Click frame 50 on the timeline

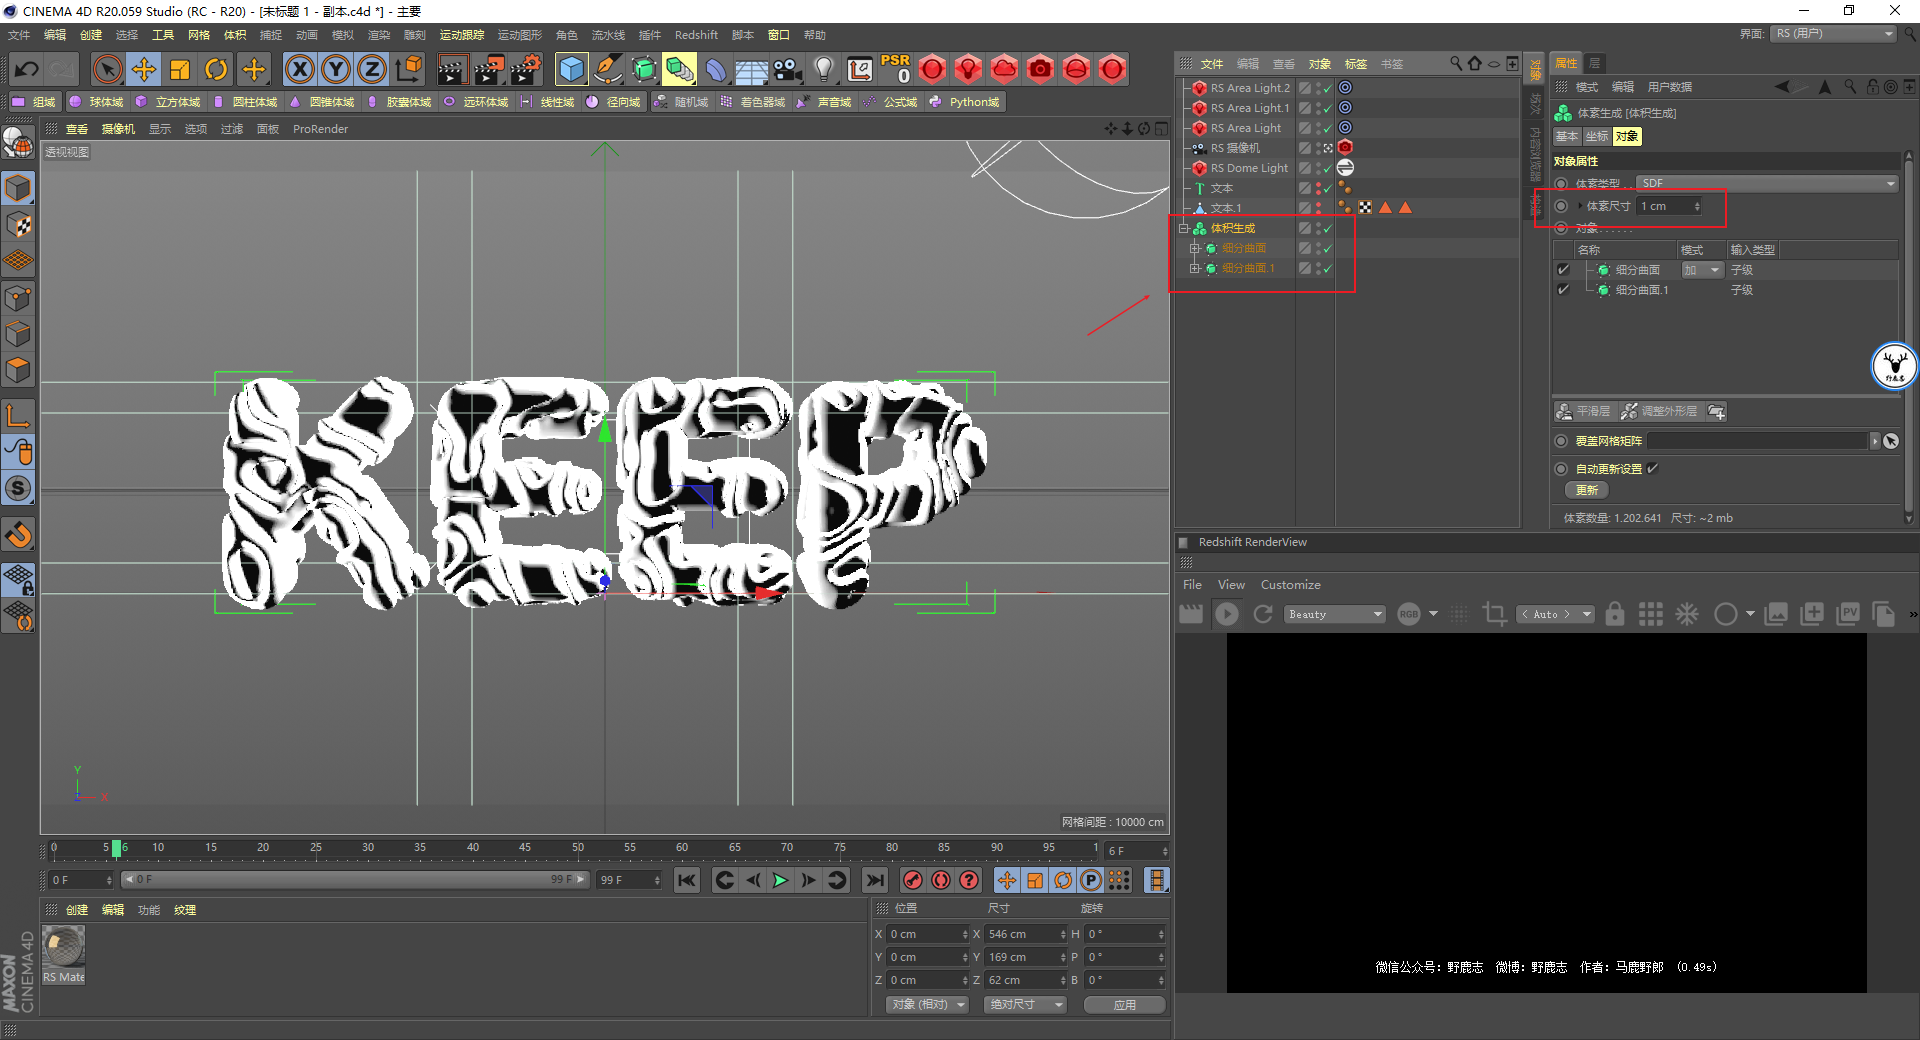[x=578, y=848]
